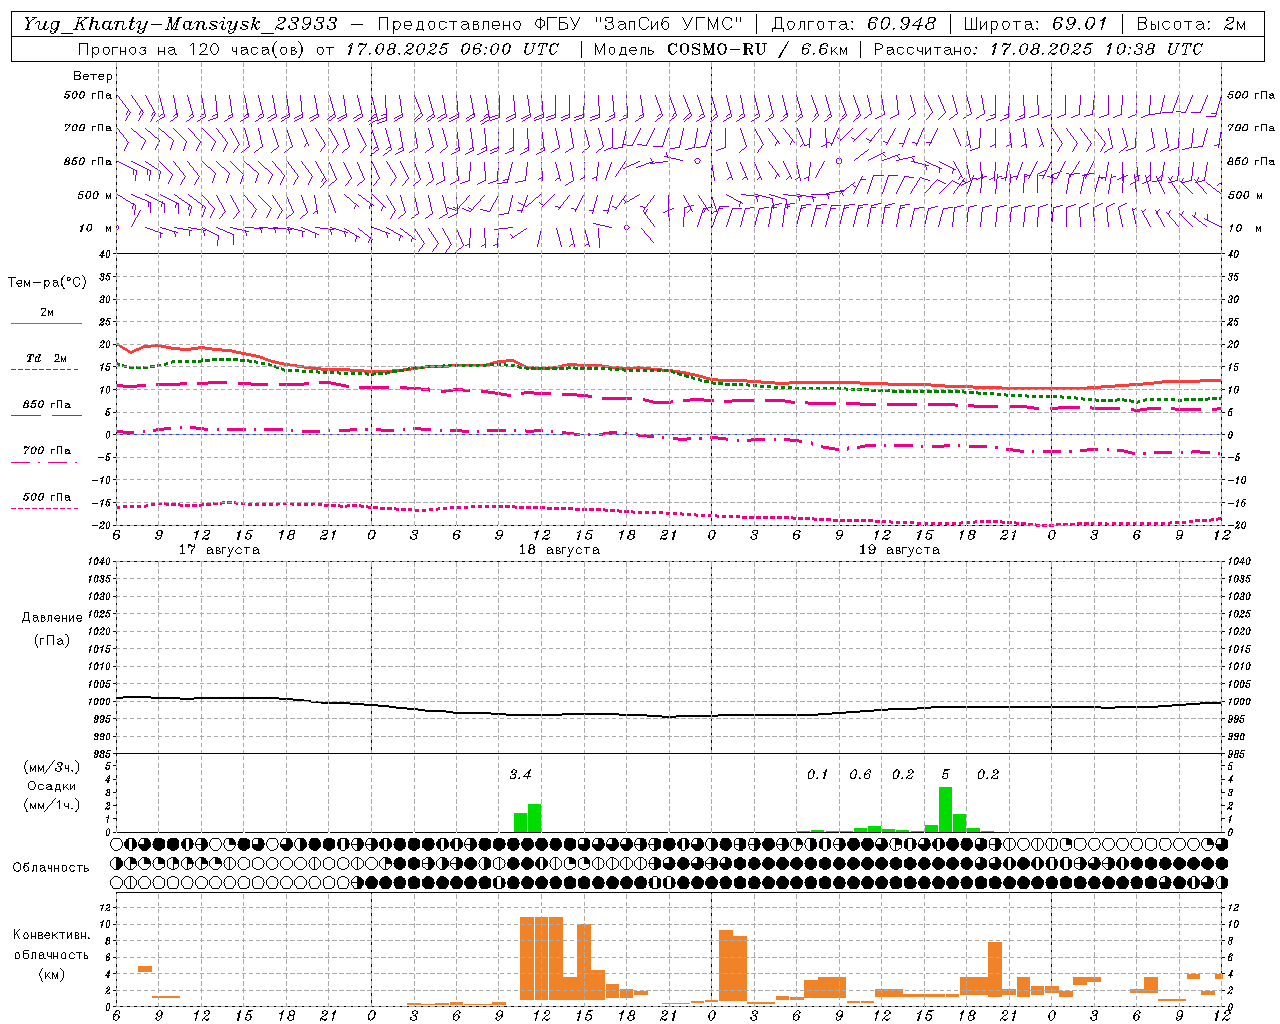Image resolution: width=1280 pixels, height=1024 pixels.
Task: Click the 700 гПа temperature legend entry
Action: (46, 450)
